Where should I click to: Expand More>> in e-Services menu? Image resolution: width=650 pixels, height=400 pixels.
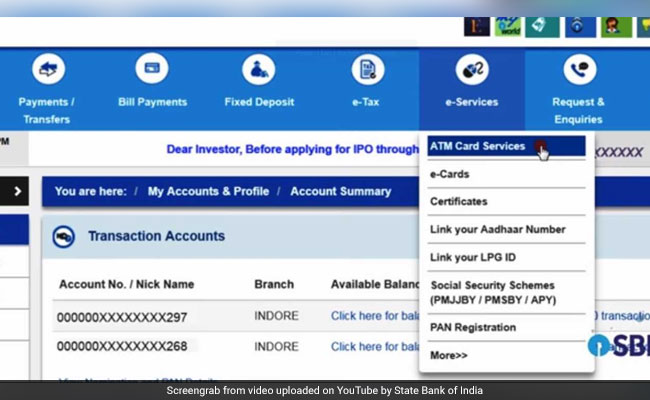pyautogui.click(x=448, y=355)
